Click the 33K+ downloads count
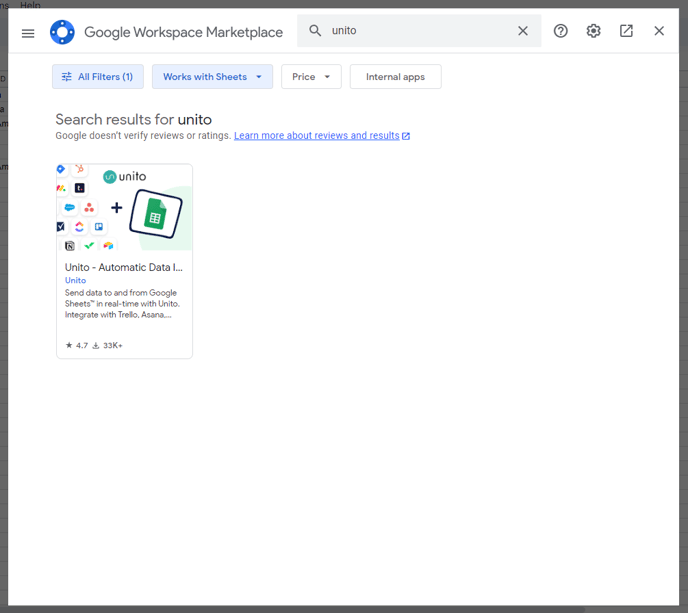Image resolution: width=688 pixels, height=613 pixels. pyautogui.click(x=108, y=345)
